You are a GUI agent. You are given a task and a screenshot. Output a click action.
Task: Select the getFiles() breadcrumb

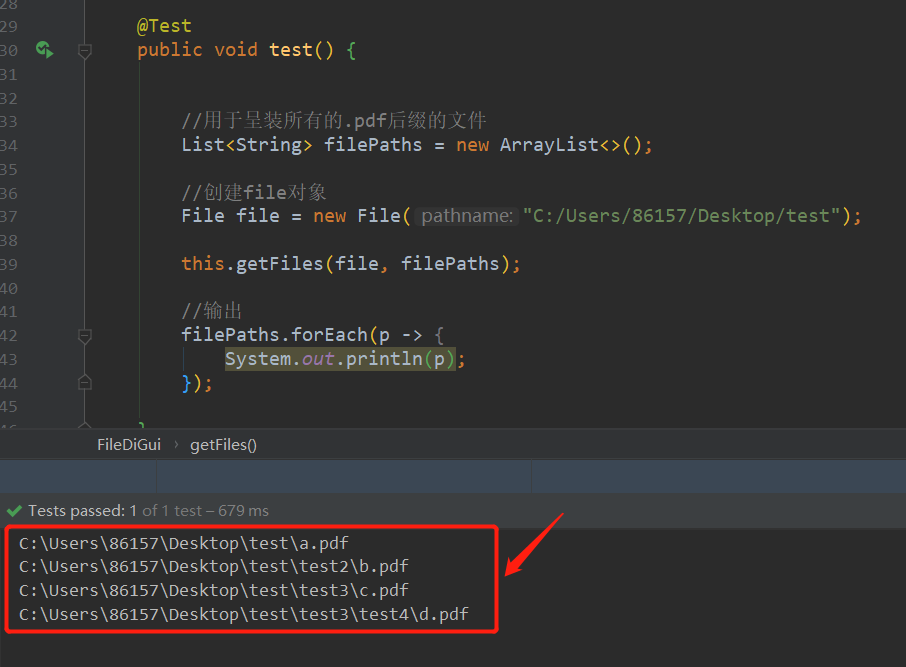pyautogui.click(x=223, y=444)
